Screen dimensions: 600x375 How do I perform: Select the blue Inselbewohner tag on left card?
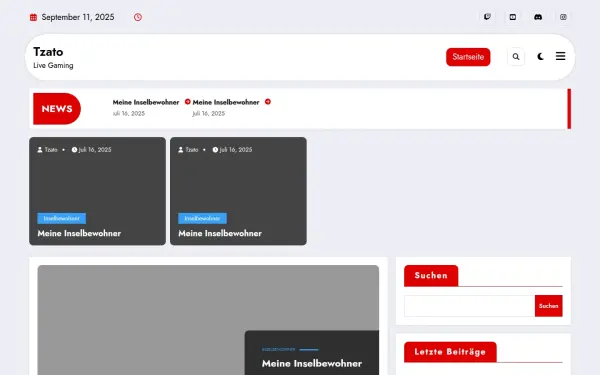[x=62, y=218]
